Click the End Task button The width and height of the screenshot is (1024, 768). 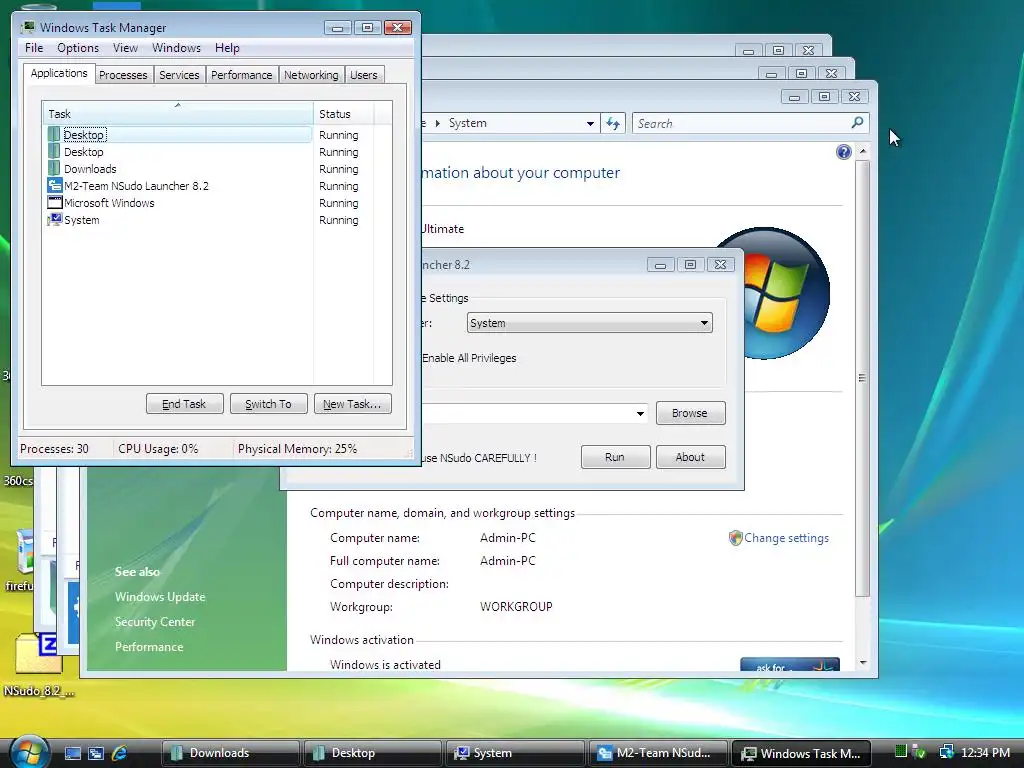pyautogui.click(x=184, y=404)
